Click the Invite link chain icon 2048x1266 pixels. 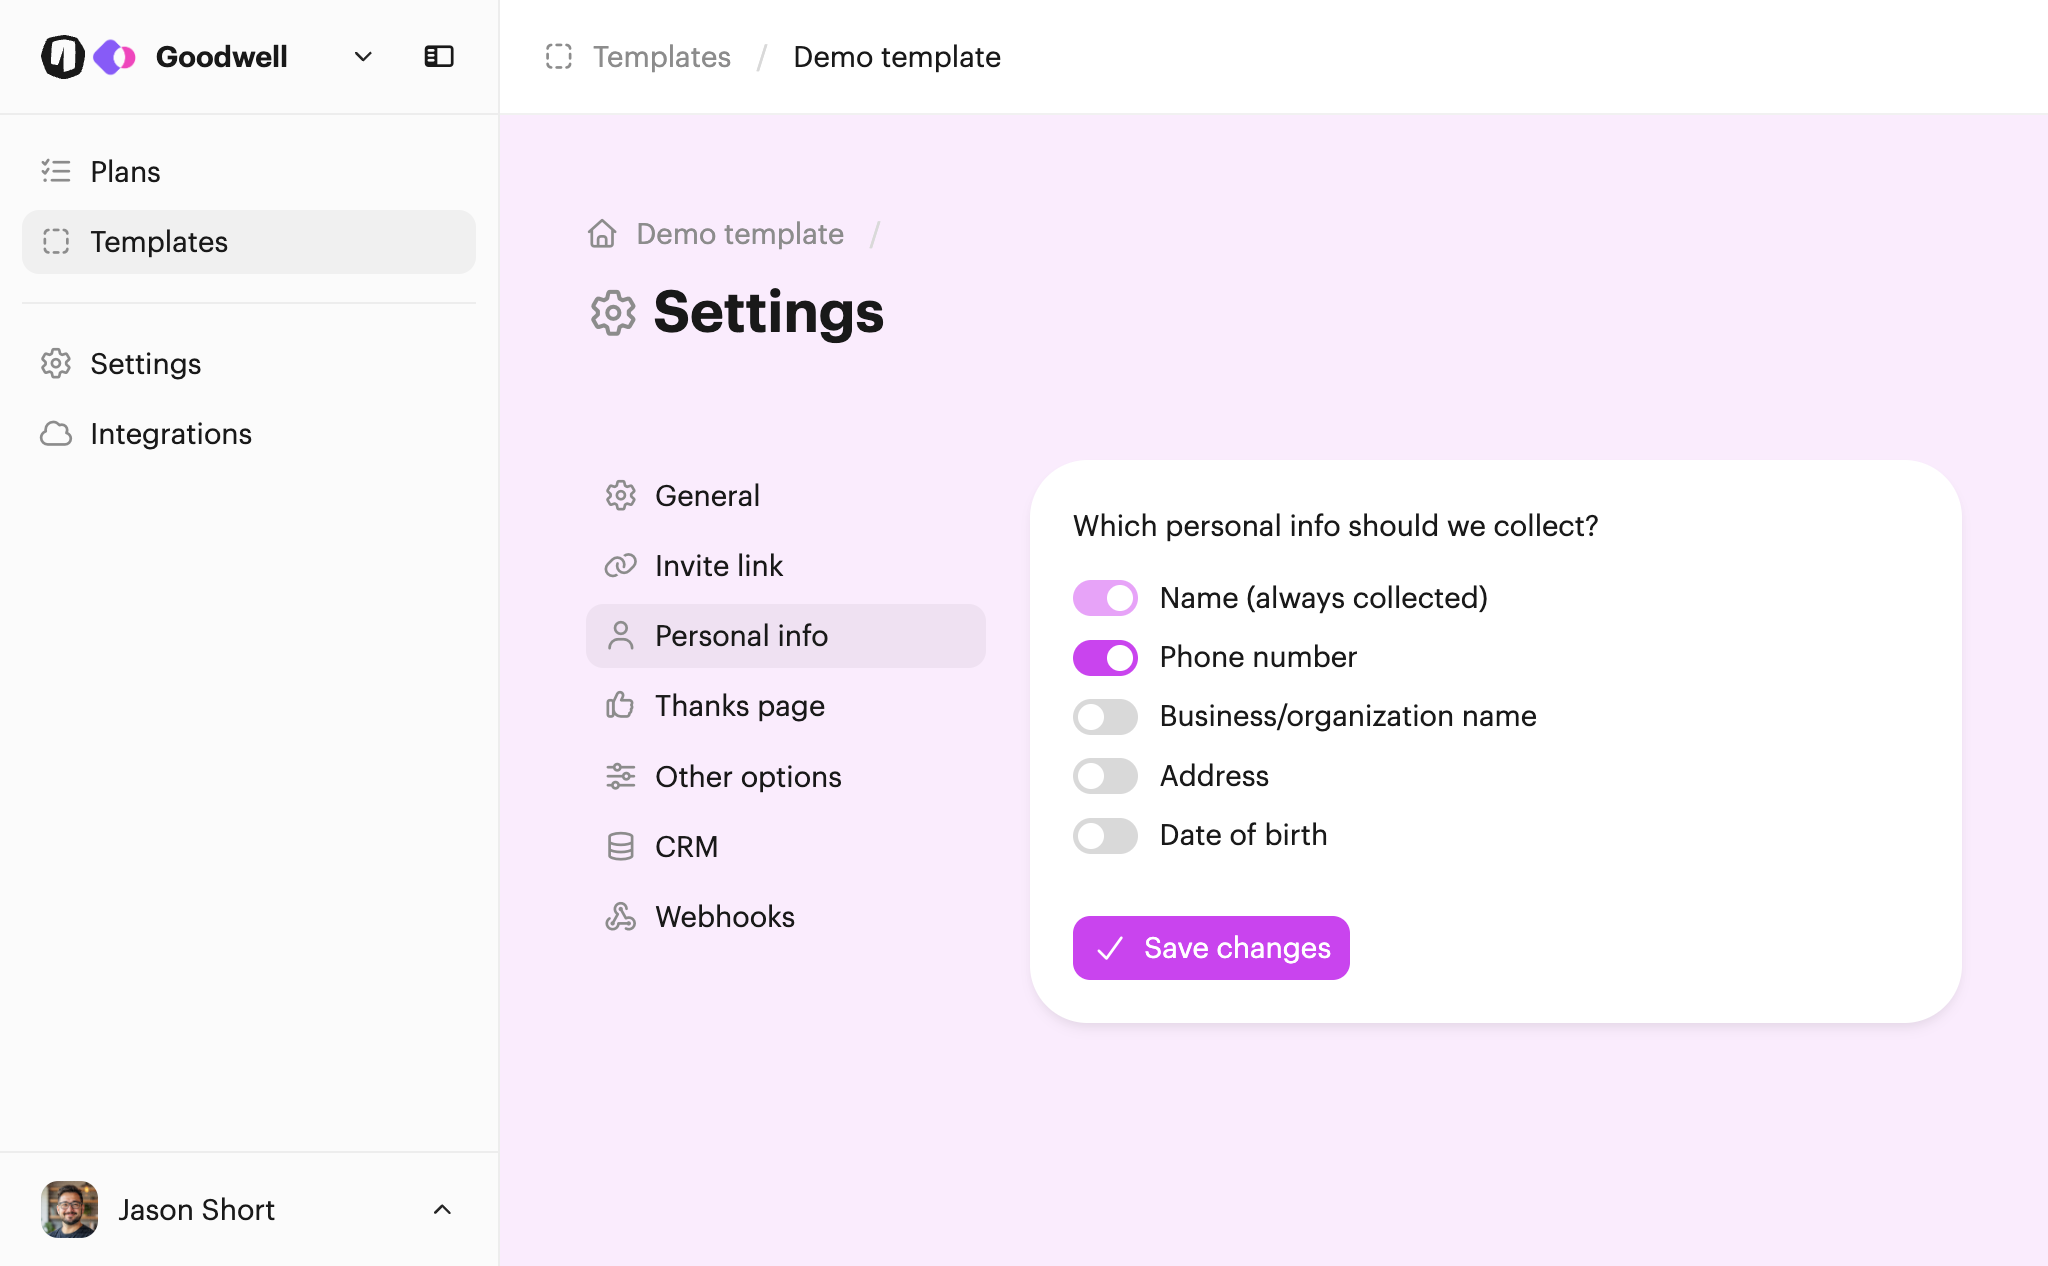[x=621, y=566]
